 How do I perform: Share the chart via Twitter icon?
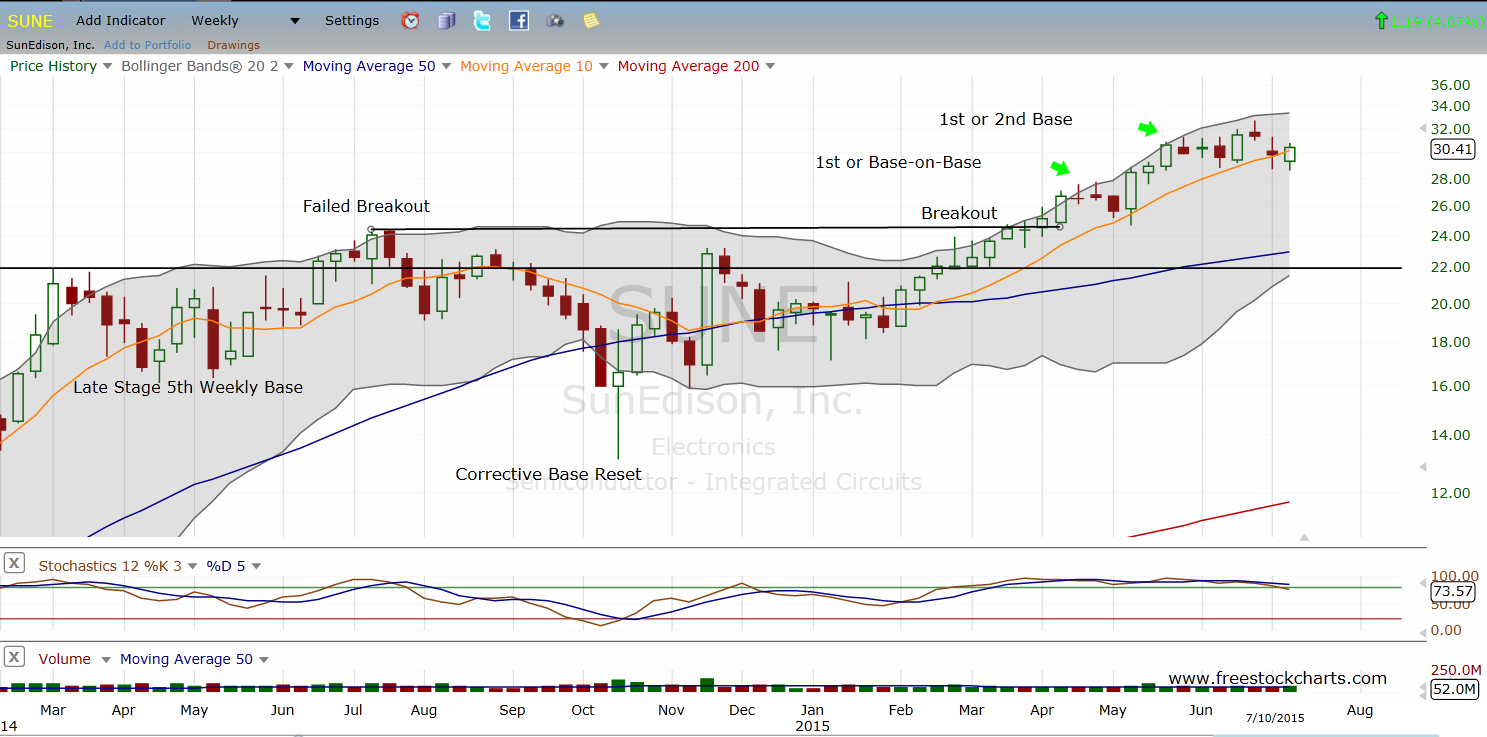[482, 20]
